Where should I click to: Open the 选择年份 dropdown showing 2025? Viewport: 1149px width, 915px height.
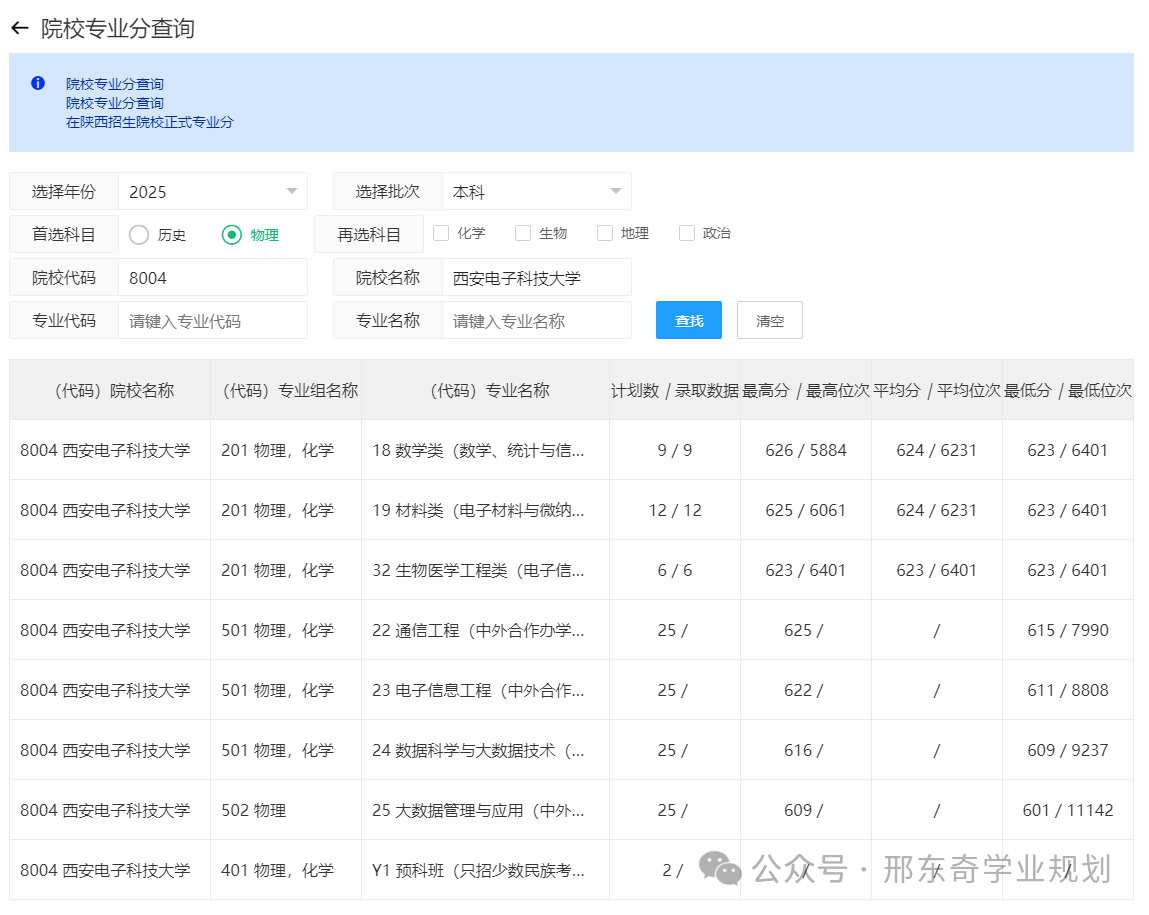pos(212,191)
